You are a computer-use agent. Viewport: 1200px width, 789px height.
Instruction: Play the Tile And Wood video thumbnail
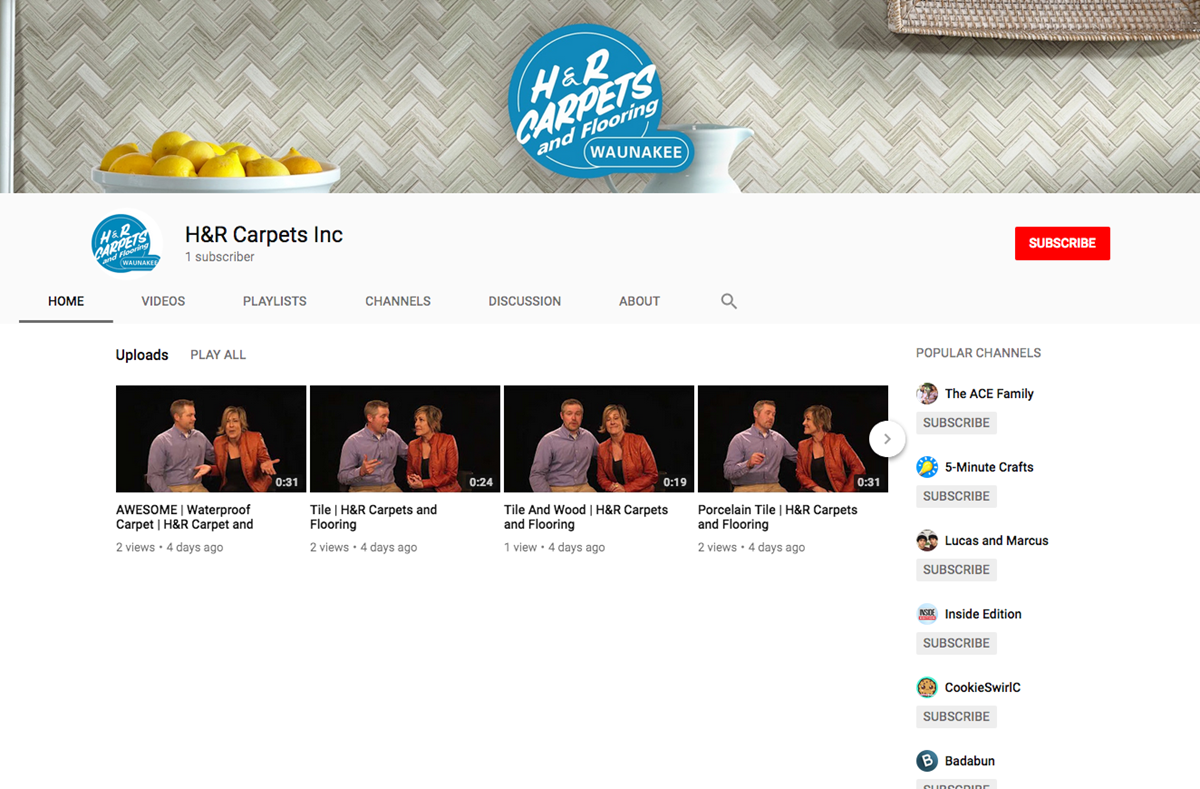click(599, 439)
